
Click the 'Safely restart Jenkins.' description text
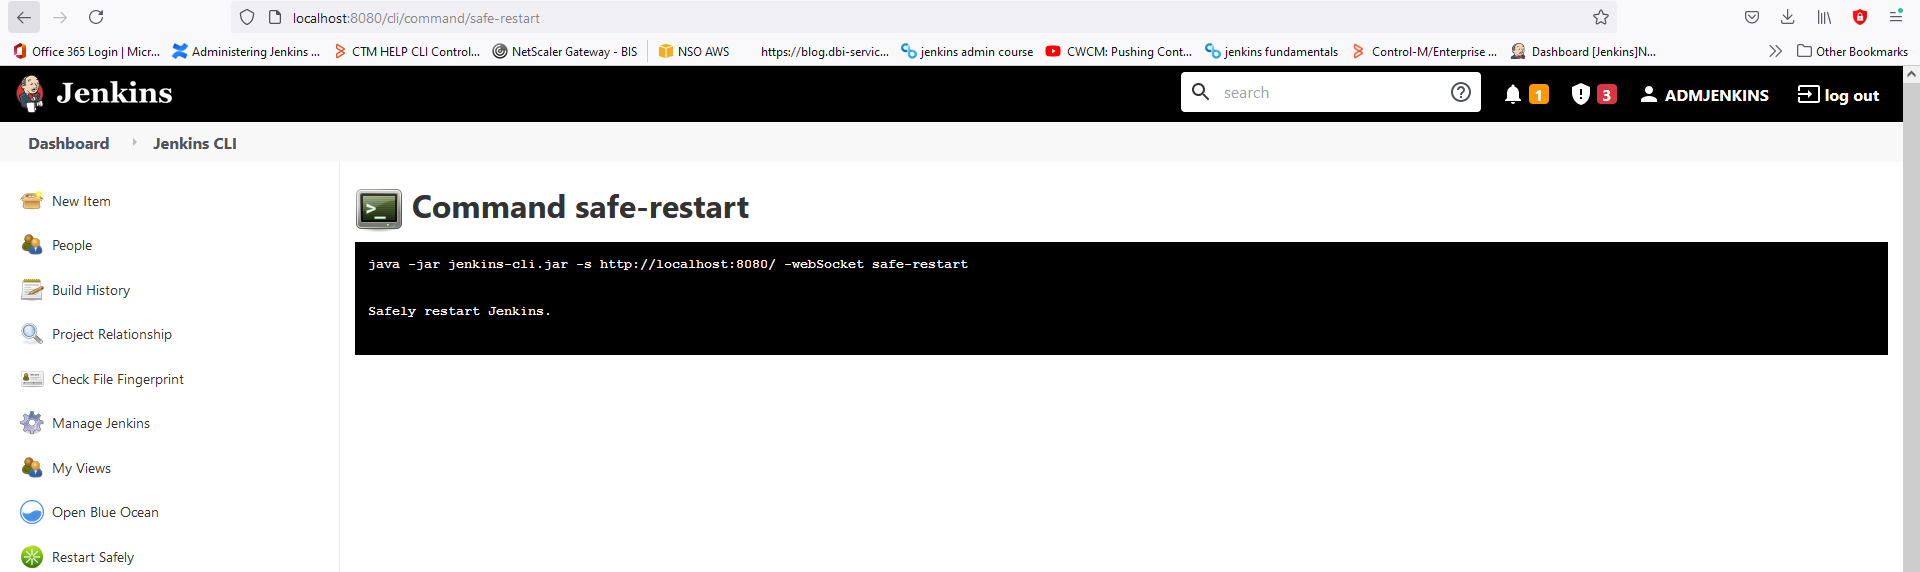tap(459, 311)
